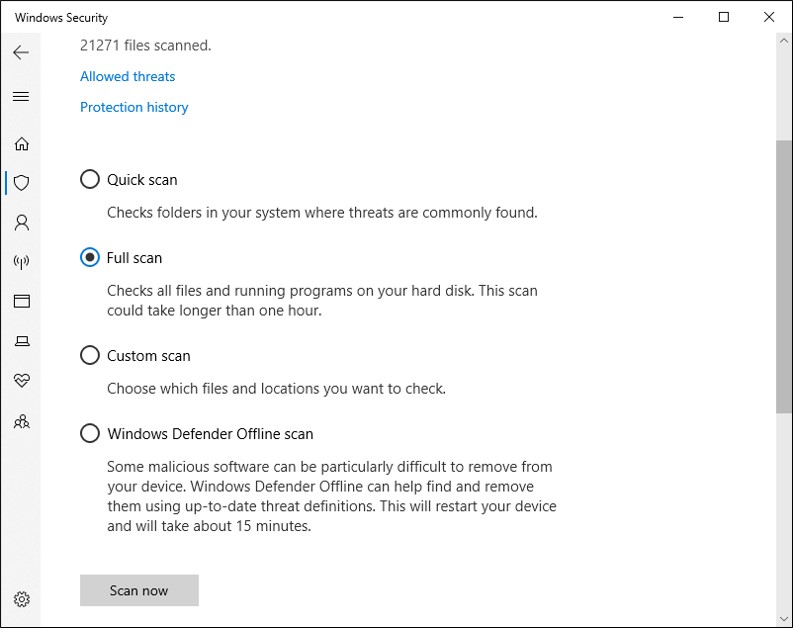
Task: Open the hamburger navigation menu
Action: (x=21, y=97)
